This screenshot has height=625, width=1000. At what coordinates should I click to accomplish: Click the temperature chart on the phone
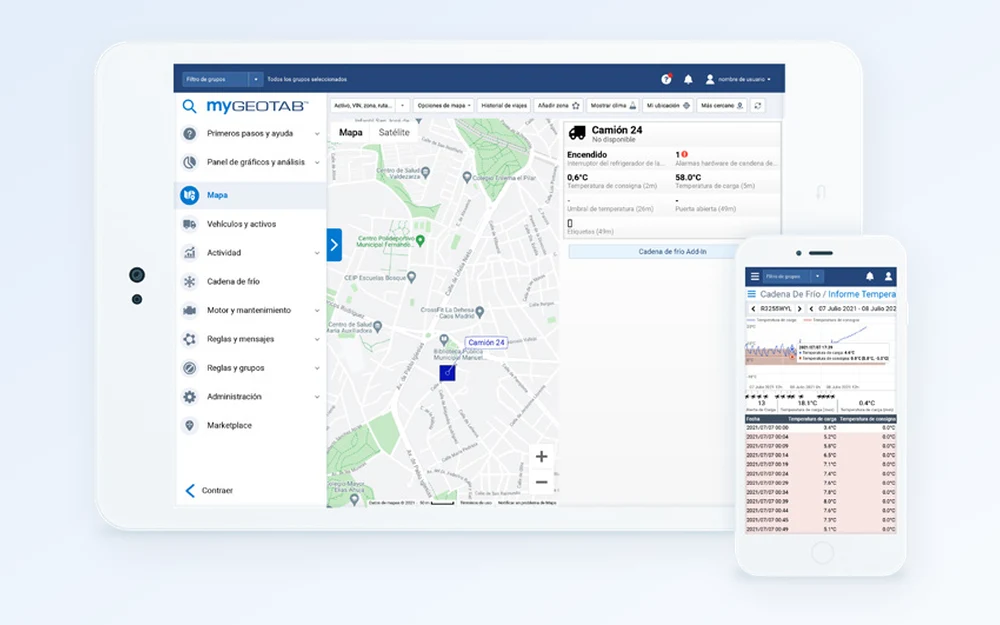click(x=820, y=353)
